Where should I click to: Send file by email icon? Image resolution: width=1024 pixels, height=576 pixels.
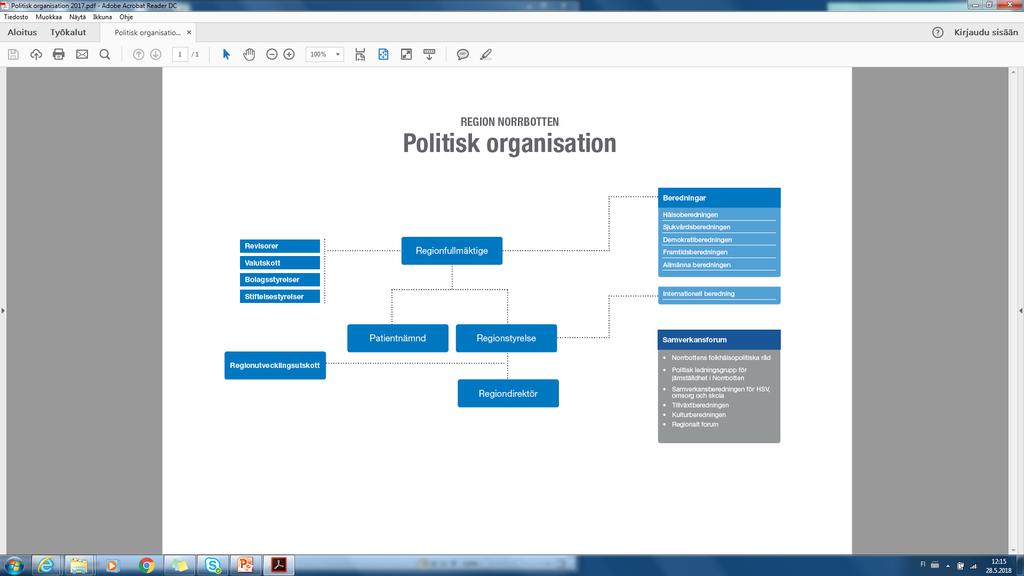82,55
